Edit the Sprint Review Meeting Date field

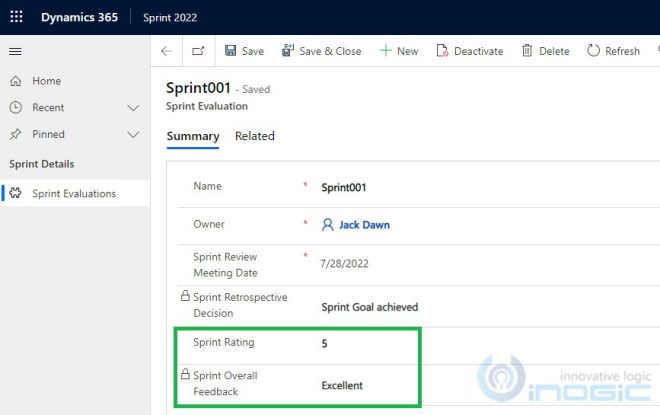click(x=400, y=264)
